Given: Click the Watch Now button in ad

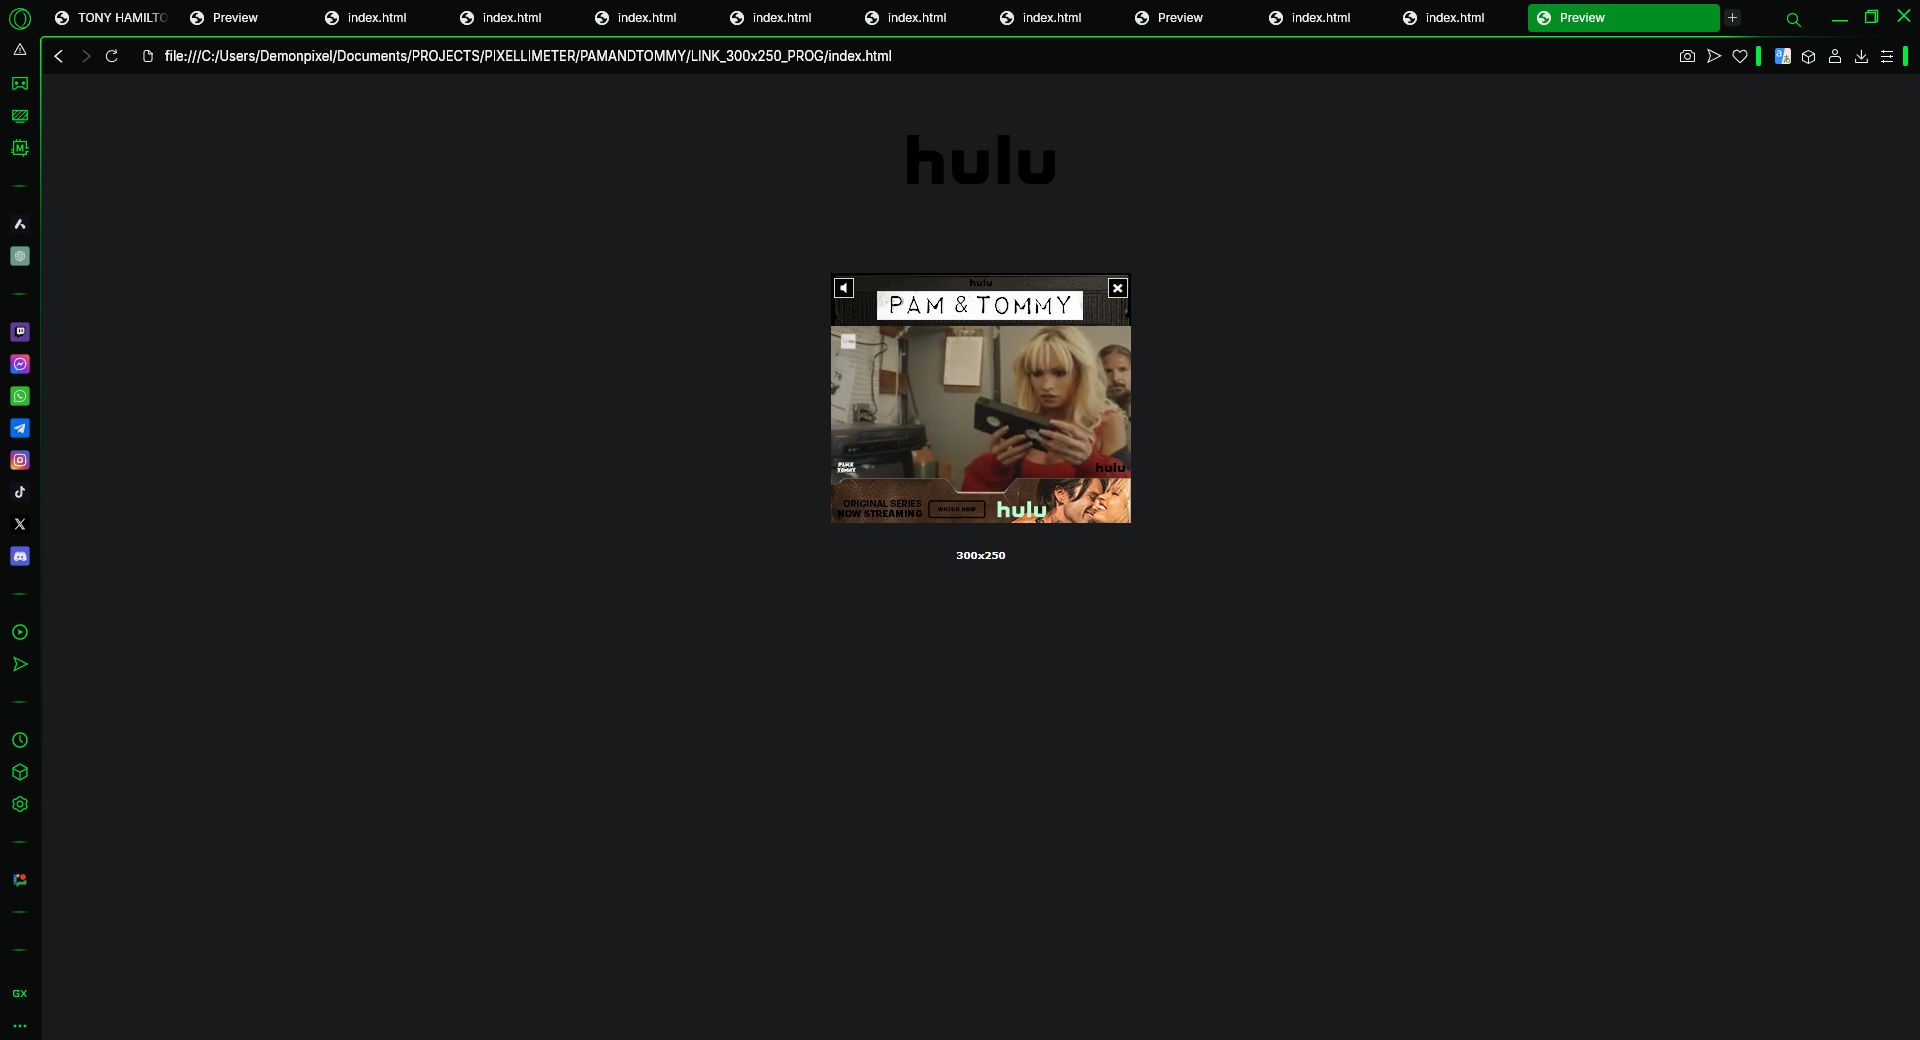Looking at the screenshot, I should (x=957, y=509).
